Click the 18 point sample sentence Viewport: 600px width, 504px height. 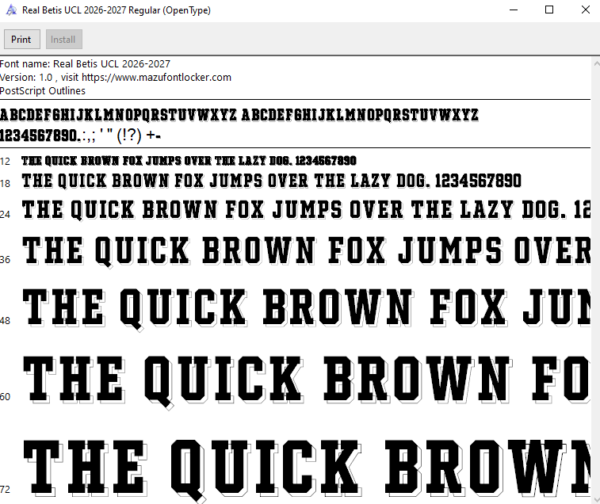click(x=271, y=181)
